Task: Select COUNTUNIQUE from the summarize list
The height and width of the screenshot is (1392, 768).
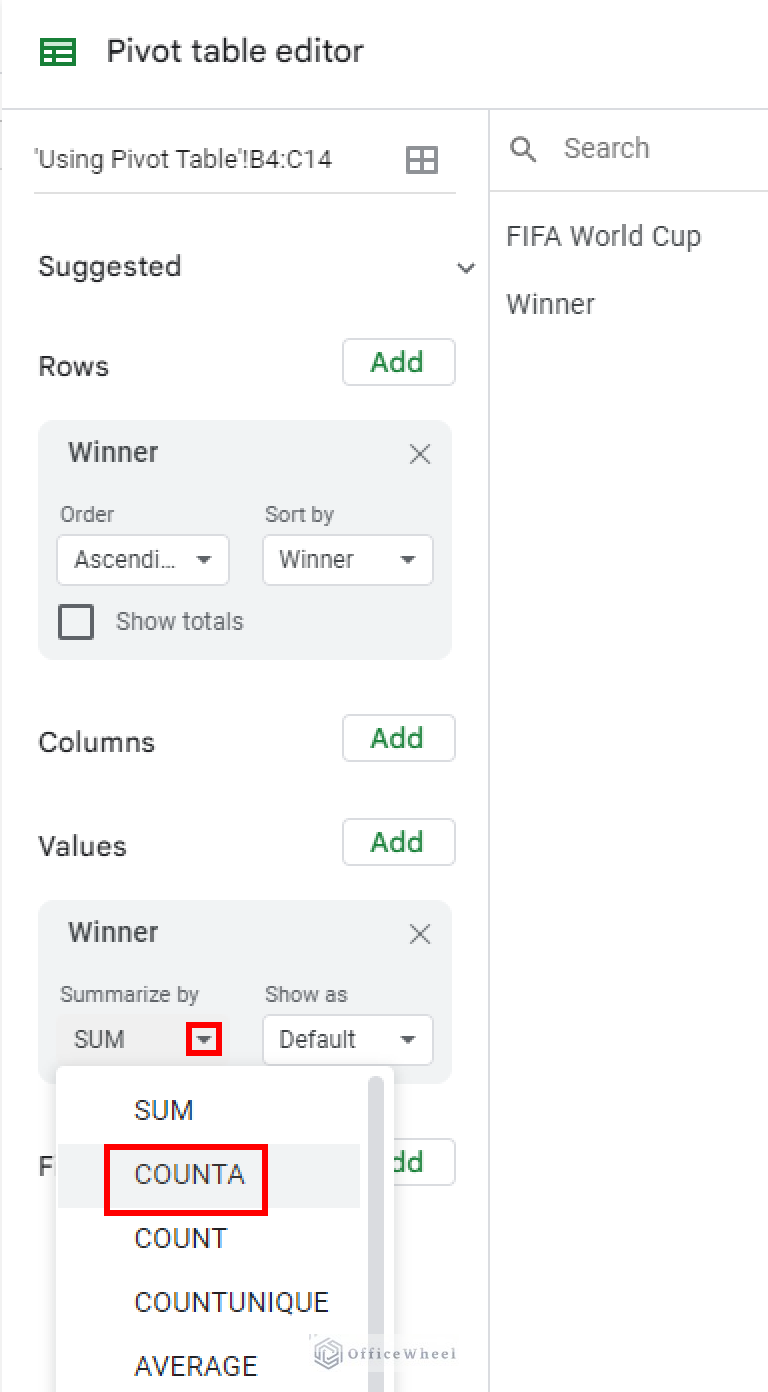Action: coord(231,1302)
